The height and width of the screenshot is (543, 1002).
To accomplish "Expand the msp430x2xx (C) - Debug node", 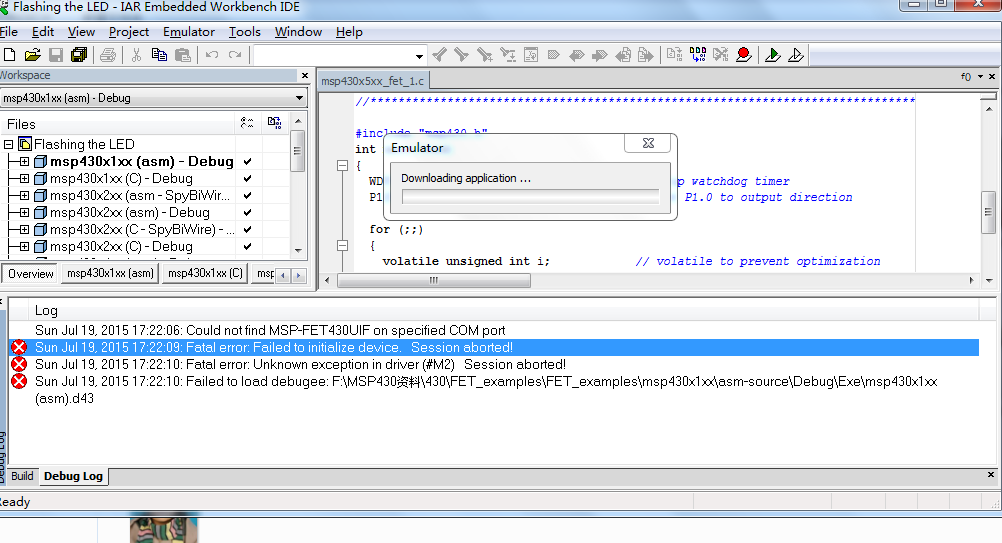I will point(24,247).
